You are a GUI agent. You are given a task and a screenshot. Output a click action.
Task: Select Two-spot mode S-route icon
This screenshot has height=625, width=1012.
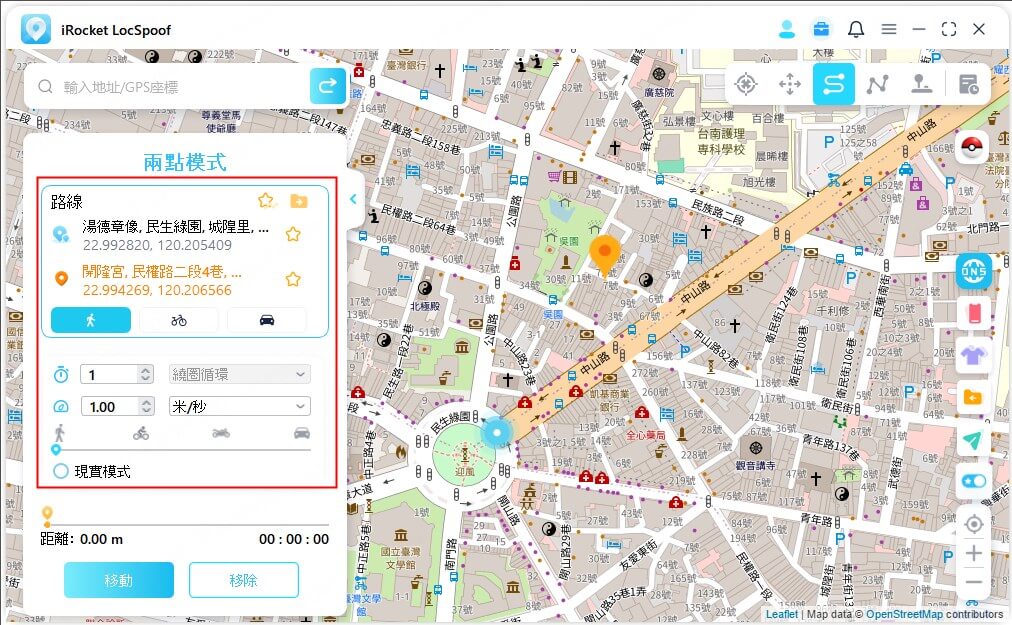pos(833,84)
